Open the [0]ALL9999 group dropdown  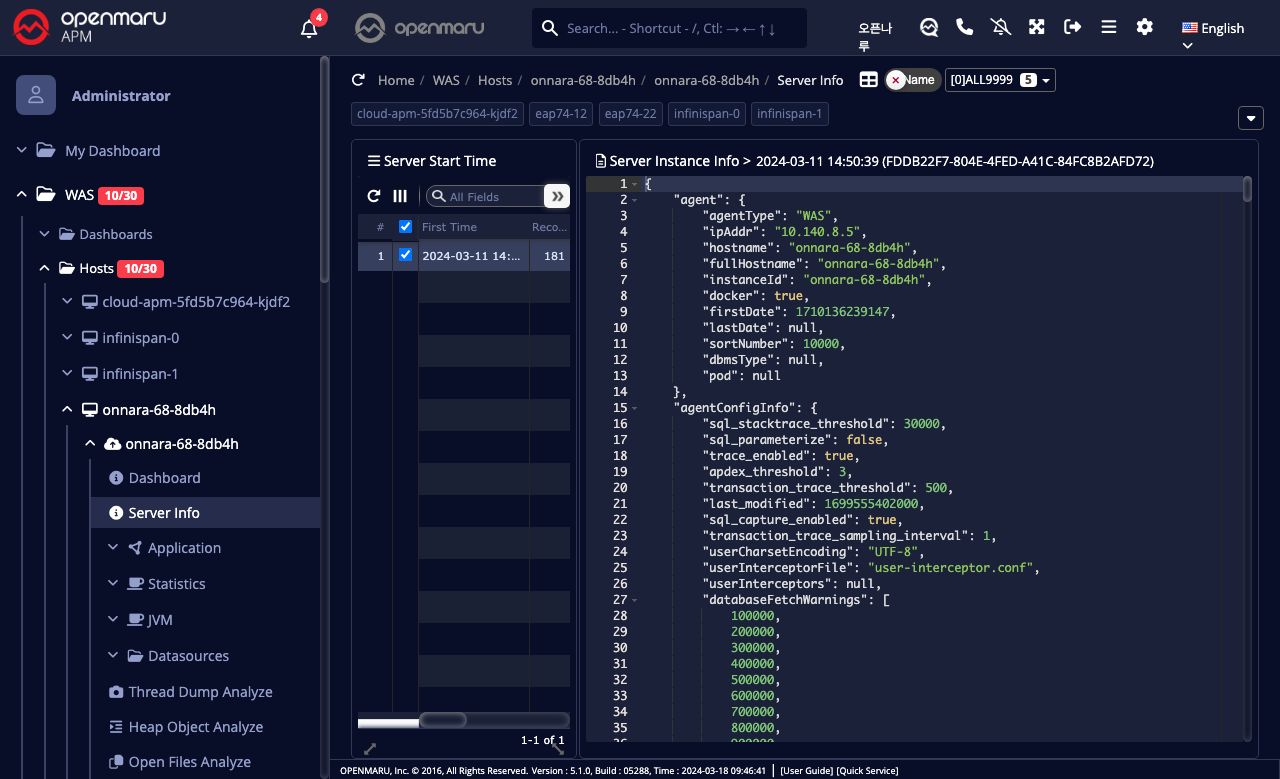pyautogui.click(x=999, y=80)
